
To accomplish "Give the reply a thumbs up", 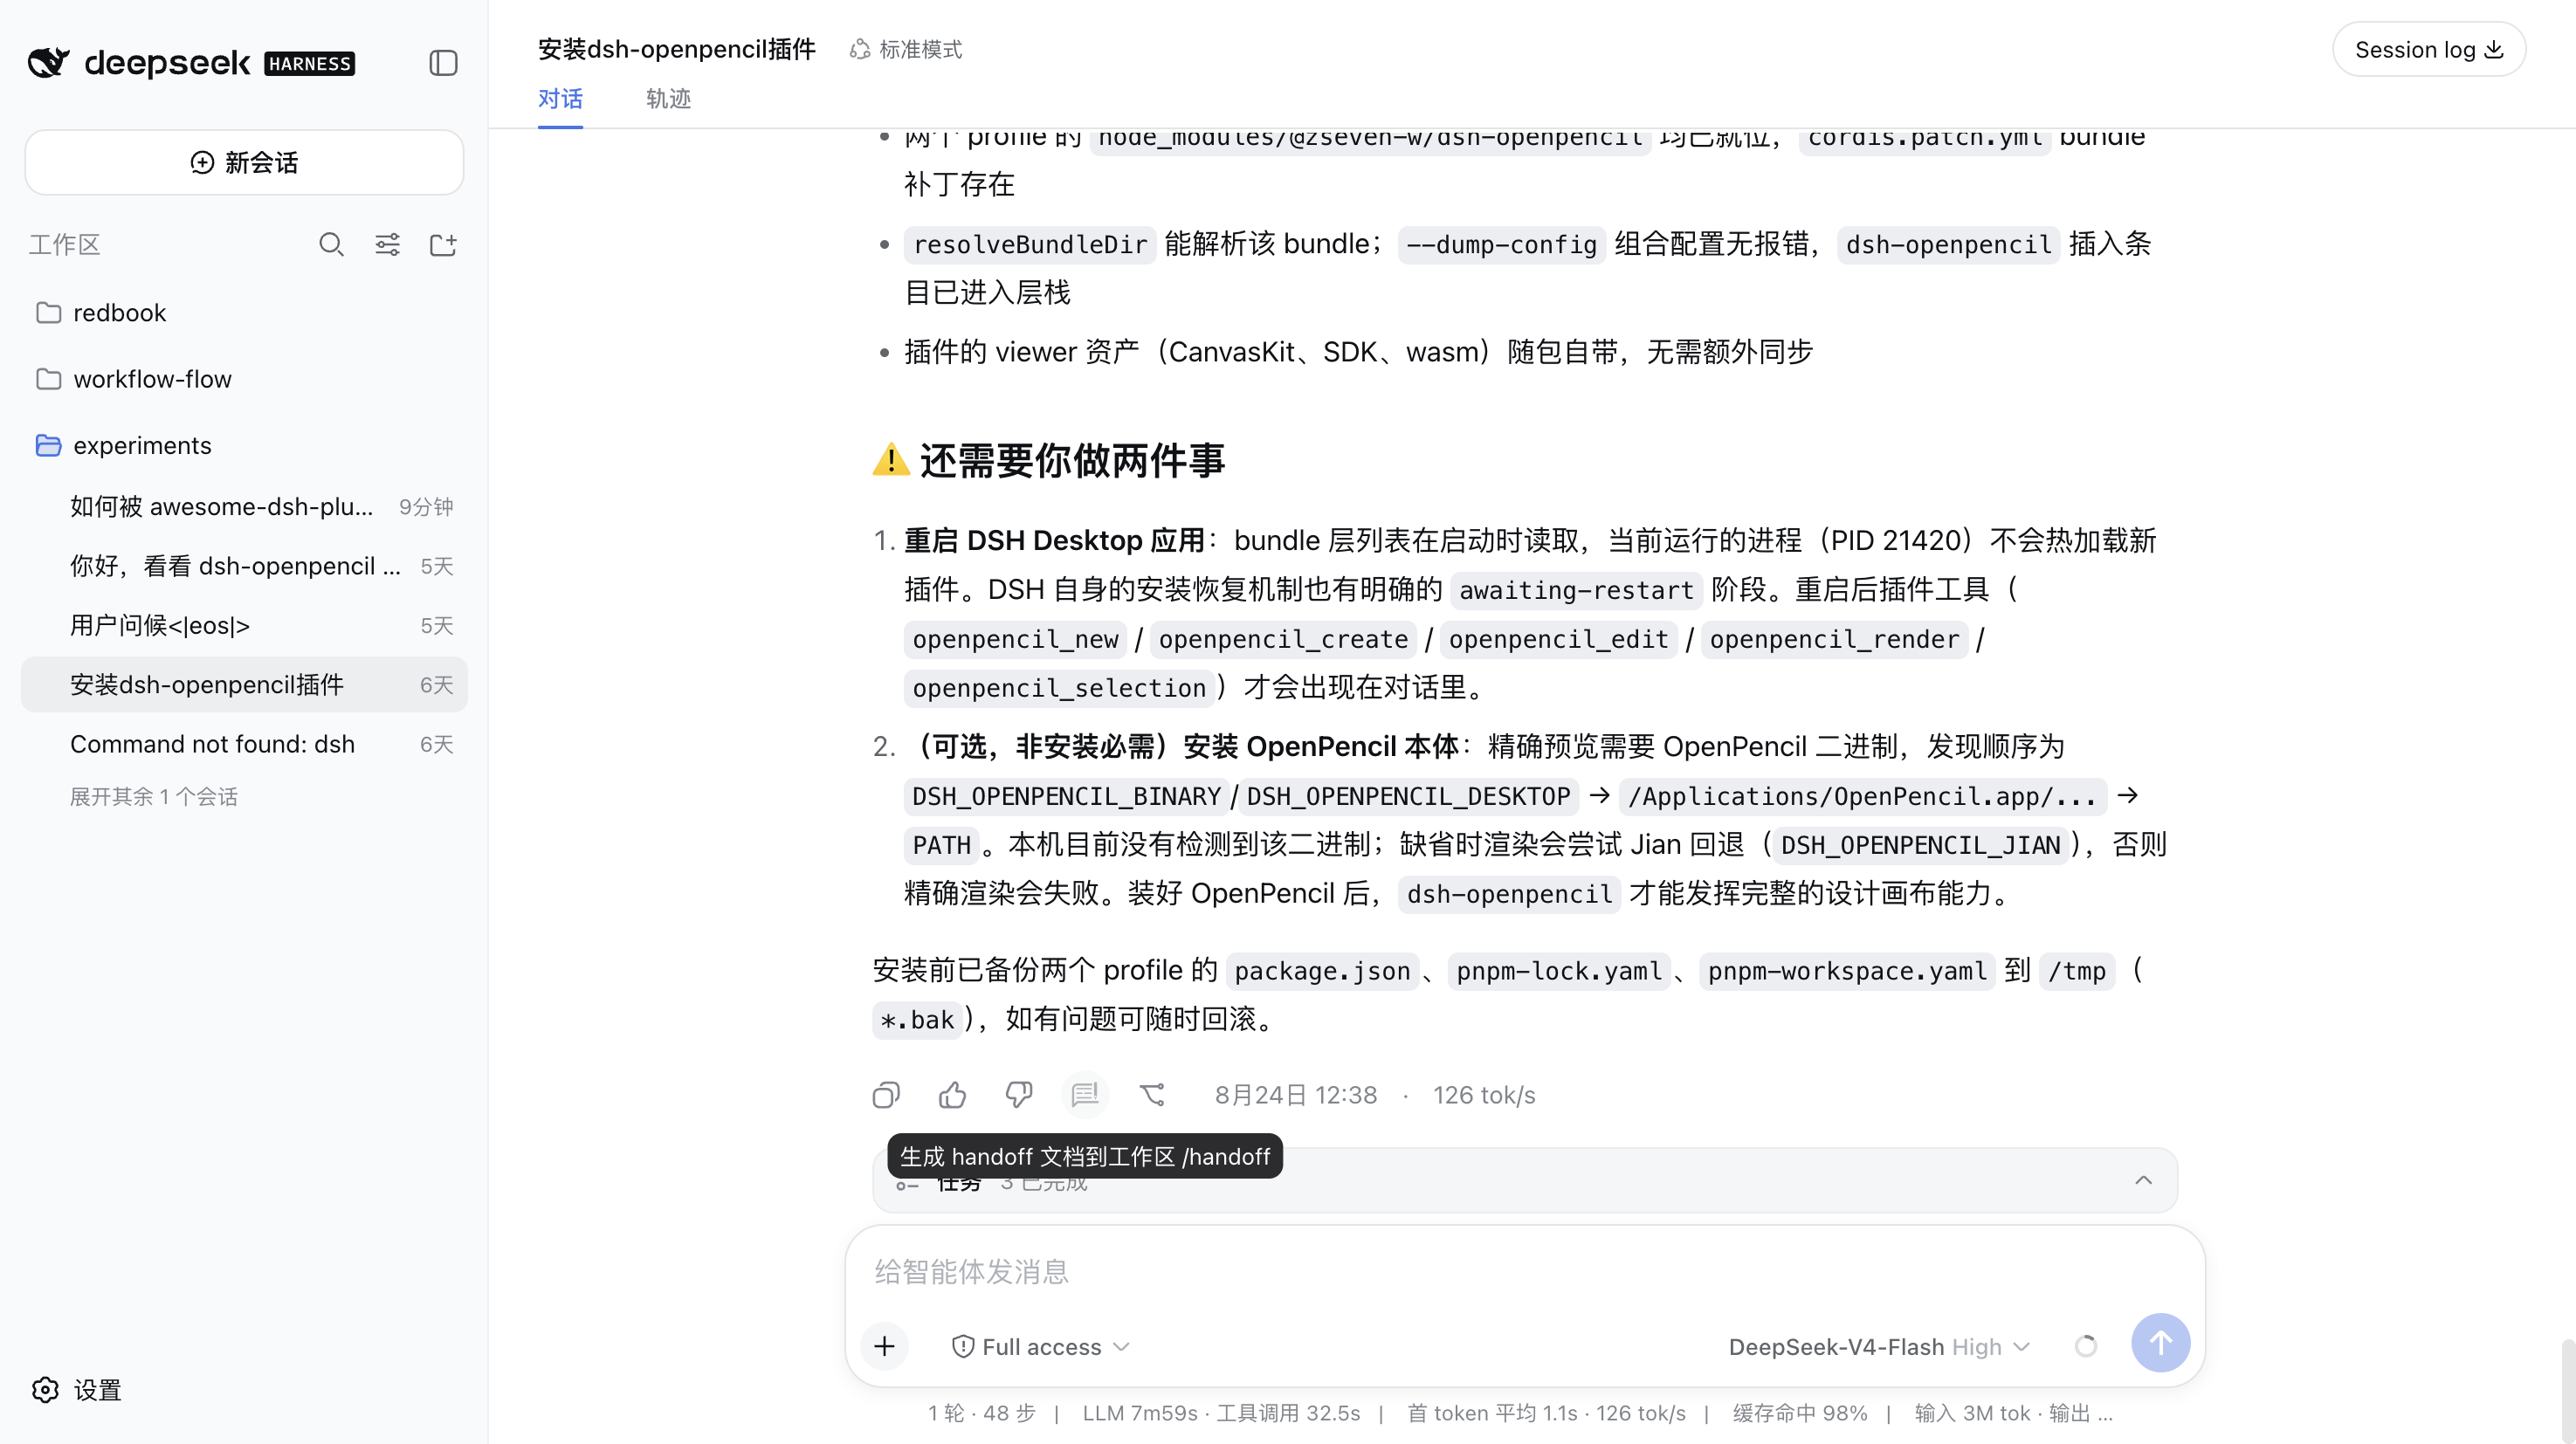I will (952, 1095).
